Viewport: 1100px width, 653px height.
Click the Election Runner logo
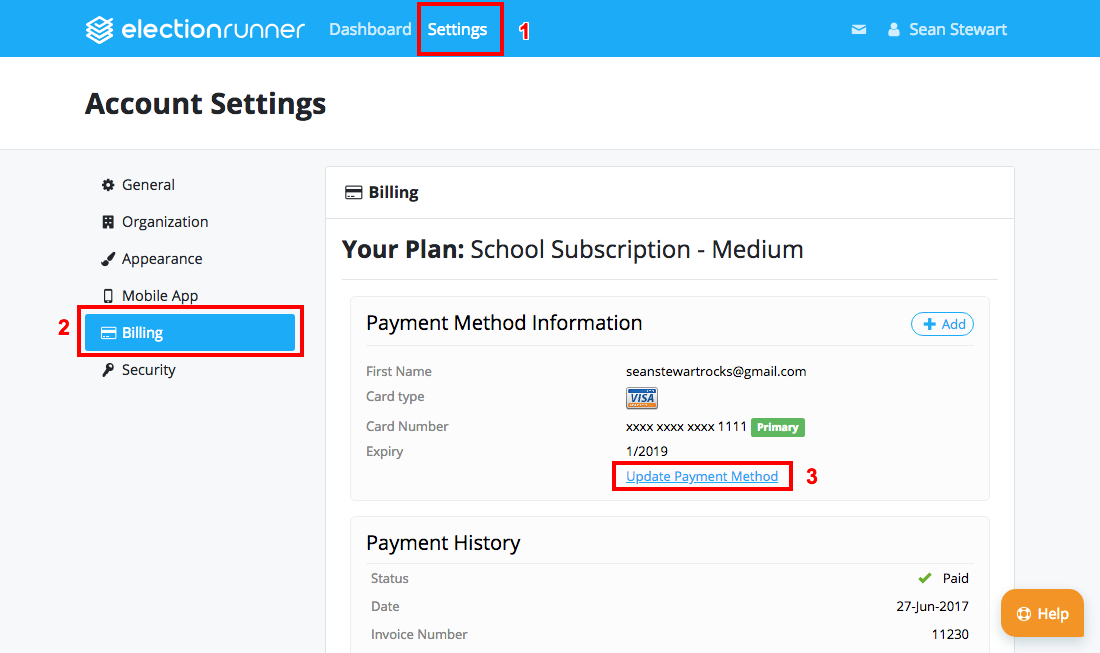coord(195,29)
